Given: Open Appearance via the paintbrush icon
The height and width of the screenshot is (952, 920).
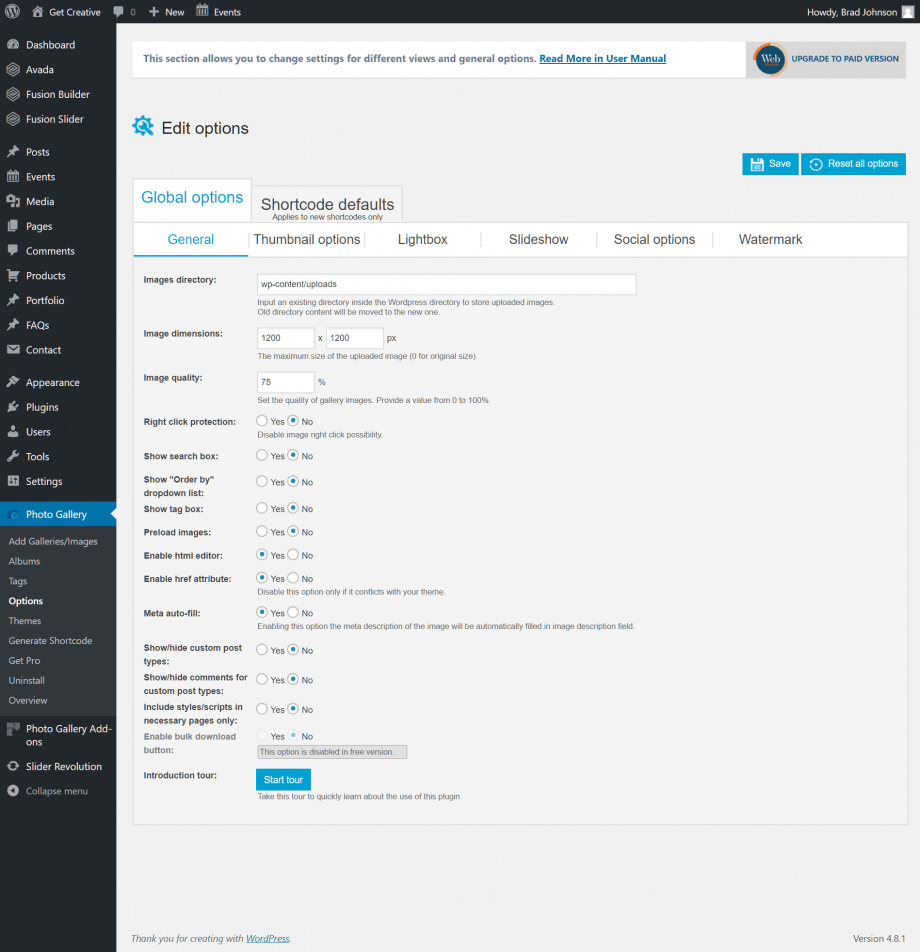Looking at the screenshot, I should [x=13, y=382].
